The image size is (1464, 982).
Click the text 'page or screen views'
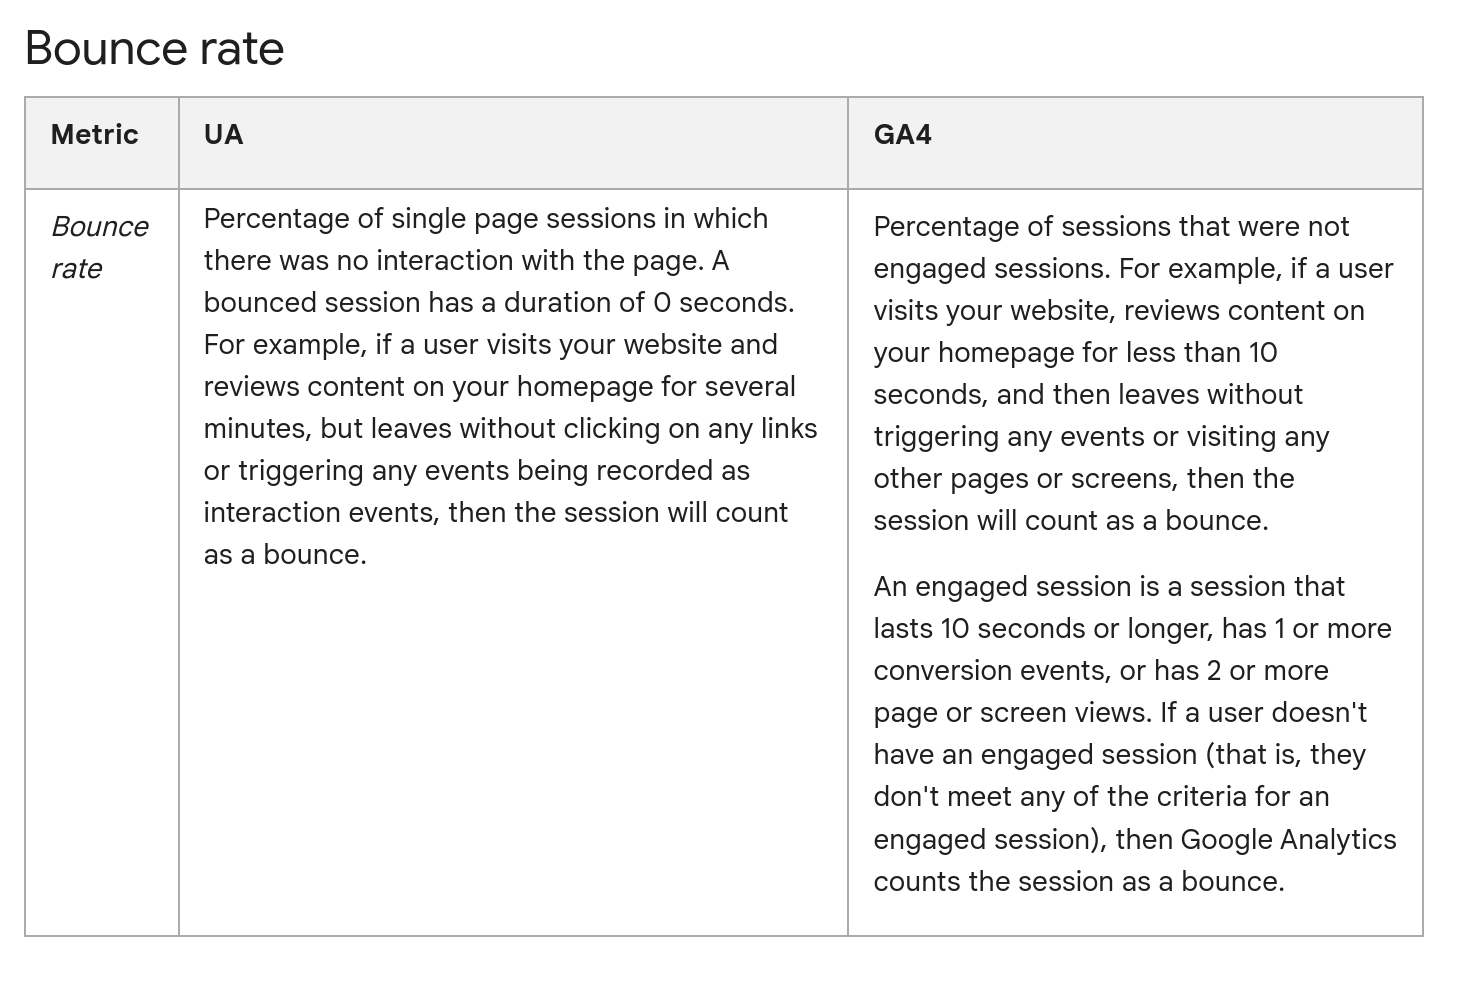[x=1012, y=712]
